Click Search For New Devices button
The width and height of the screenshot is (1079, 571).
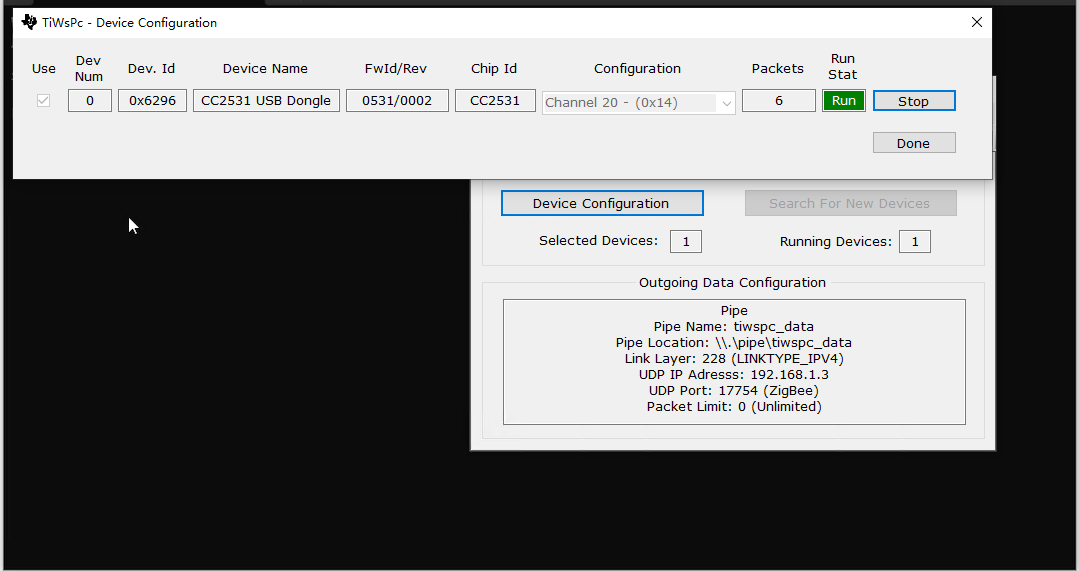point(851,203)
